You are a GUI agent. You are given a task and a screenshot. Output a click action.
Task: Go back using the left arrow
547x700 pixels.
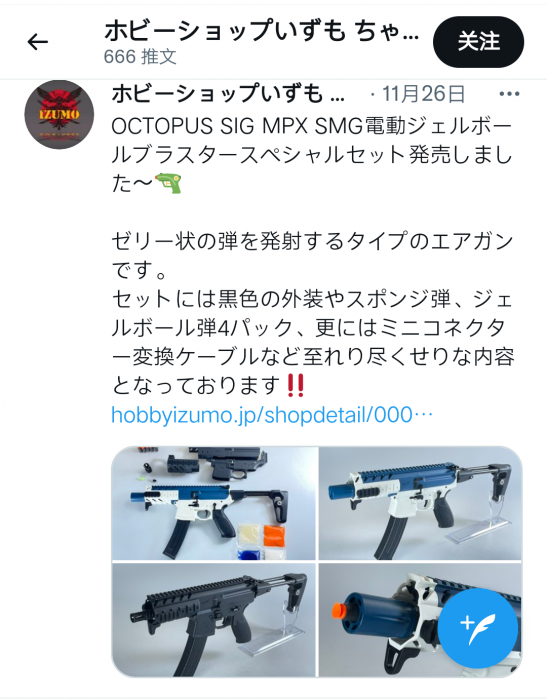(38, 42)
